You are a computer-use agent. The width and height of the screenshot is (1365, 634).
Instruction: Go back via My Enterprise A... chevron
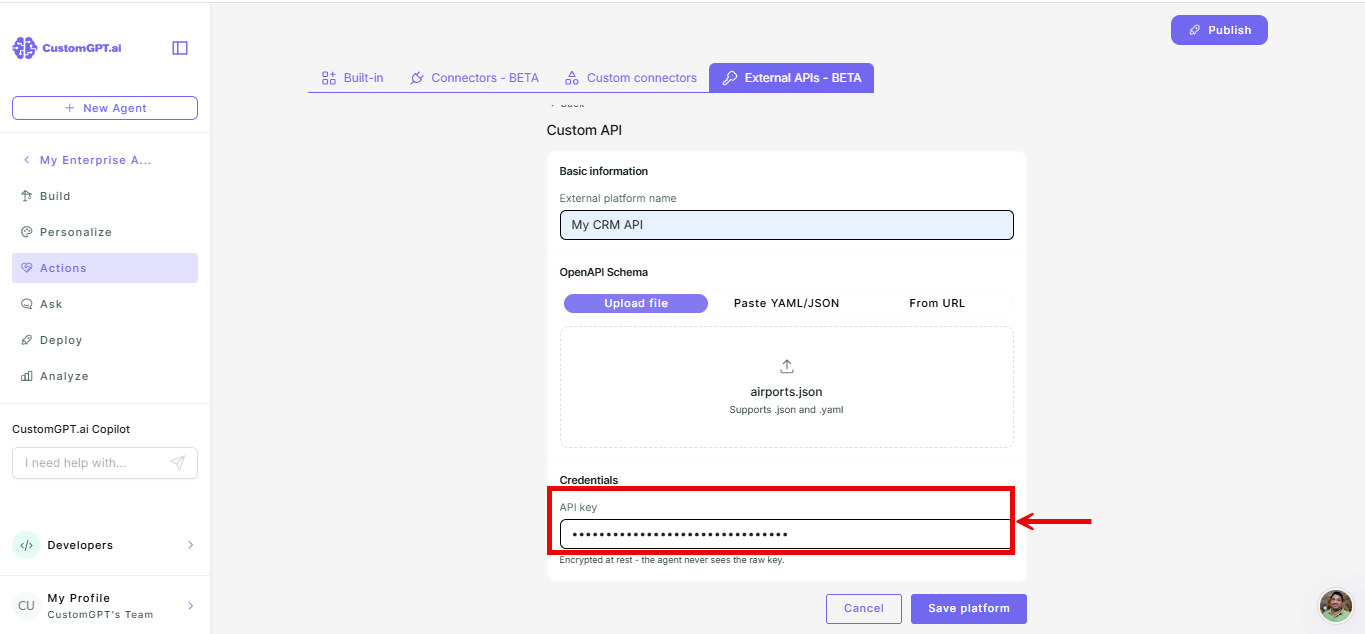(x=26, y=160)
